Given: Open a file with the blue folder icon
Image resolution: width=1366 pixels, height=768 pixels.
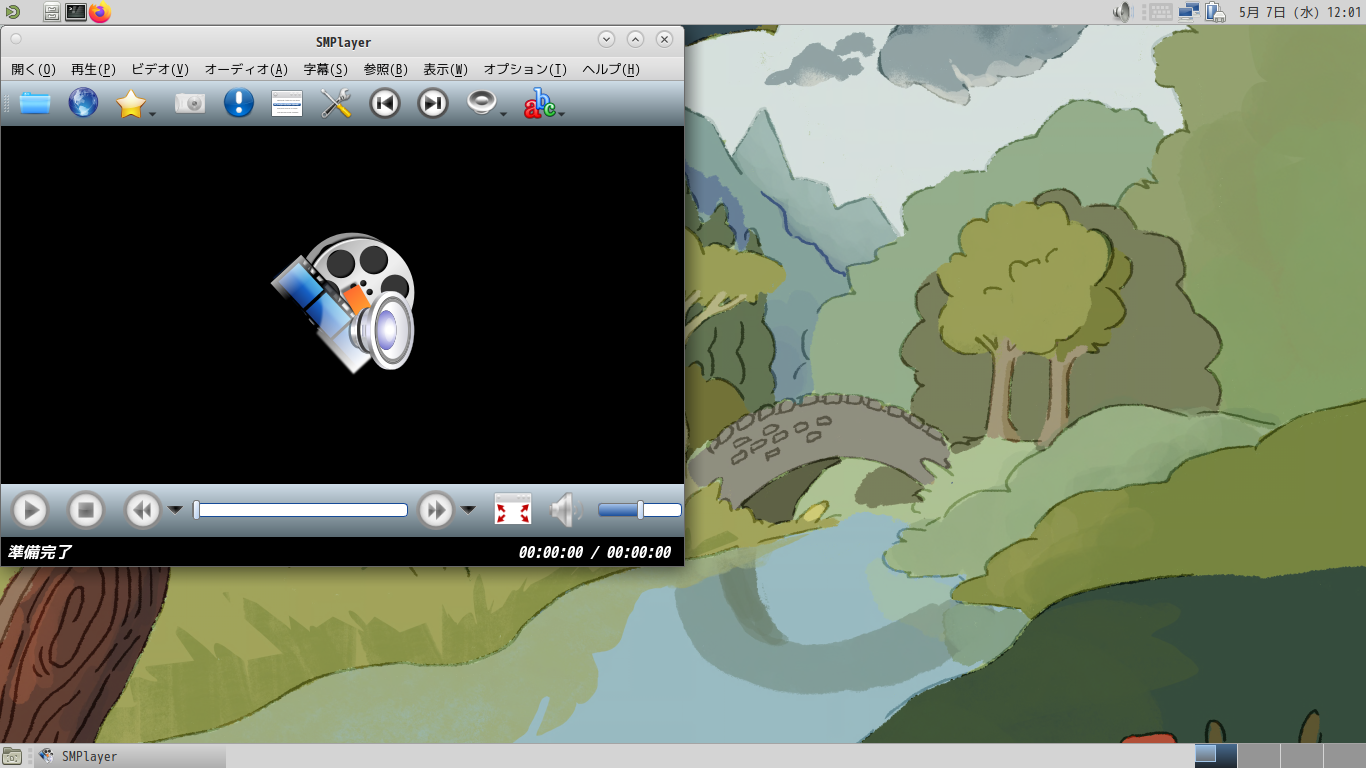Looking at the screenshot, I should (x=35, y=103).
